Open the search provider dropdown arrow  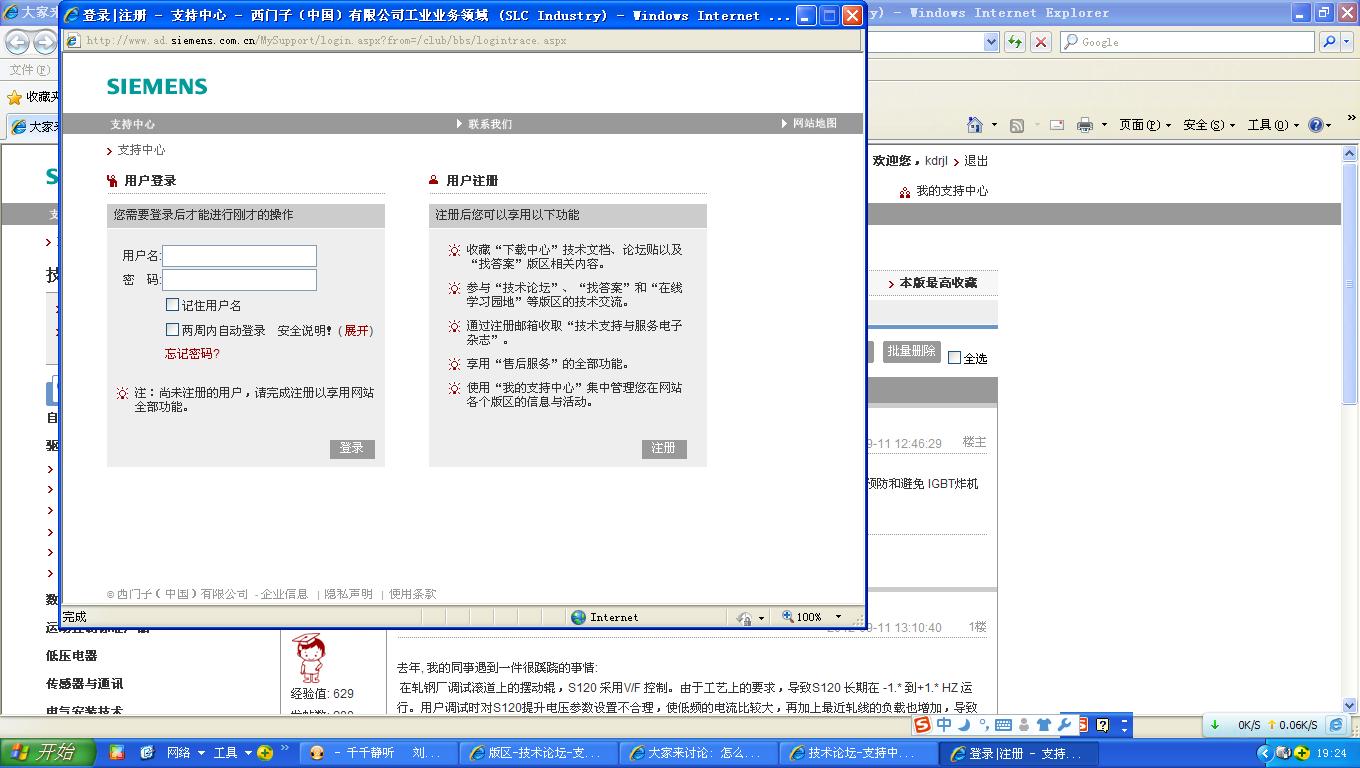1349,42
